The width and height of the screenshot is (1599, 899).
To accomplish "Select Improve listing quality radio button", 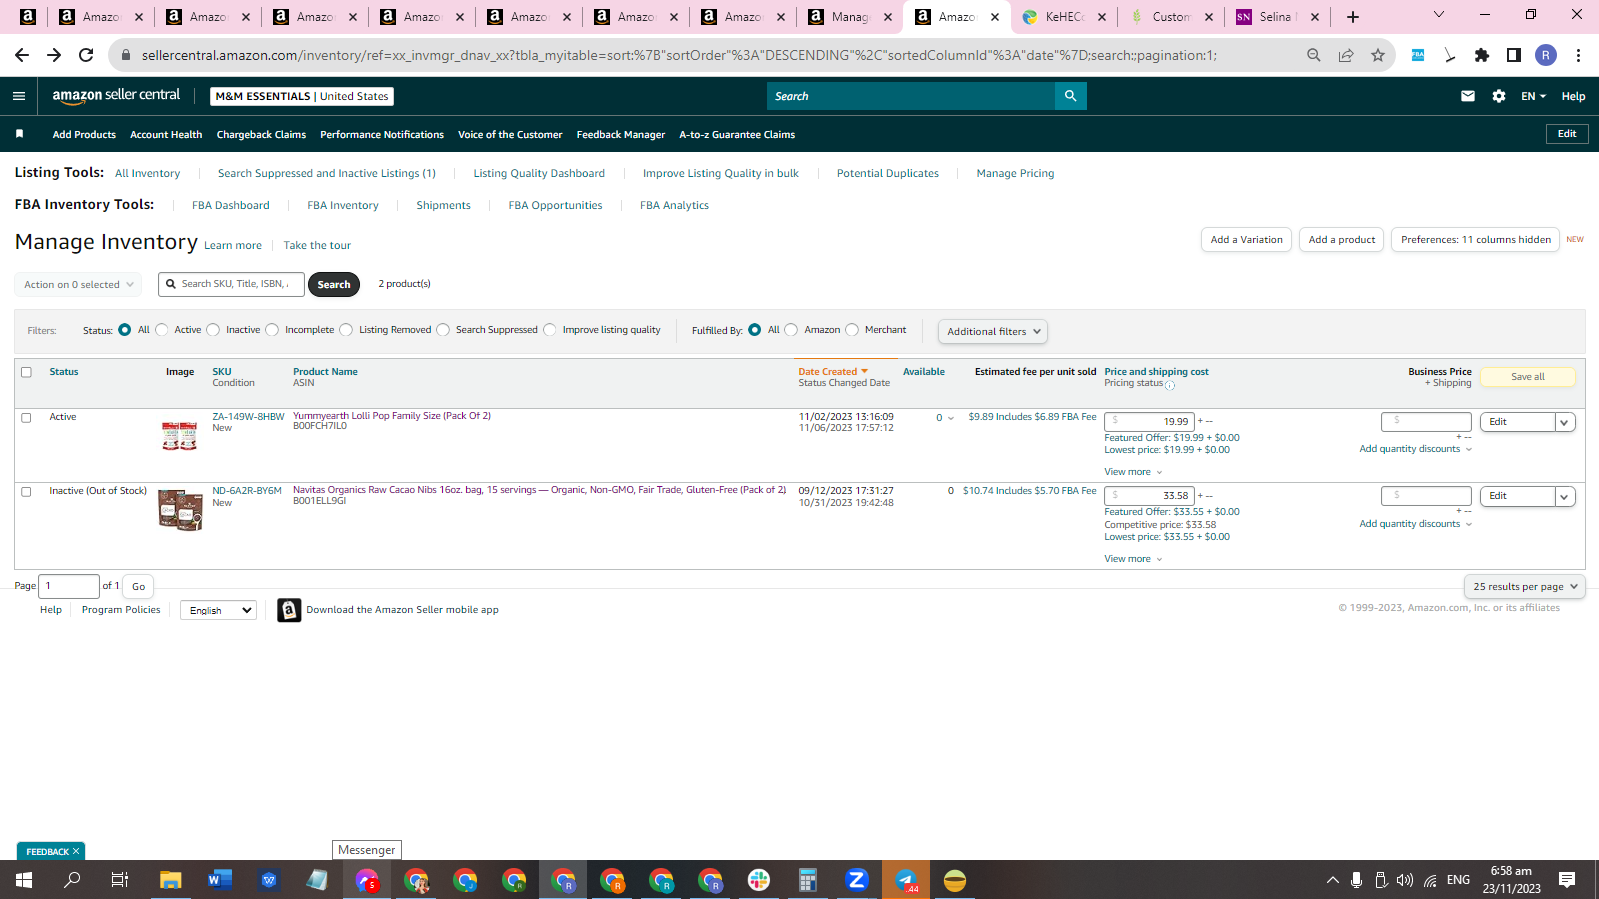I will point(550,330).
